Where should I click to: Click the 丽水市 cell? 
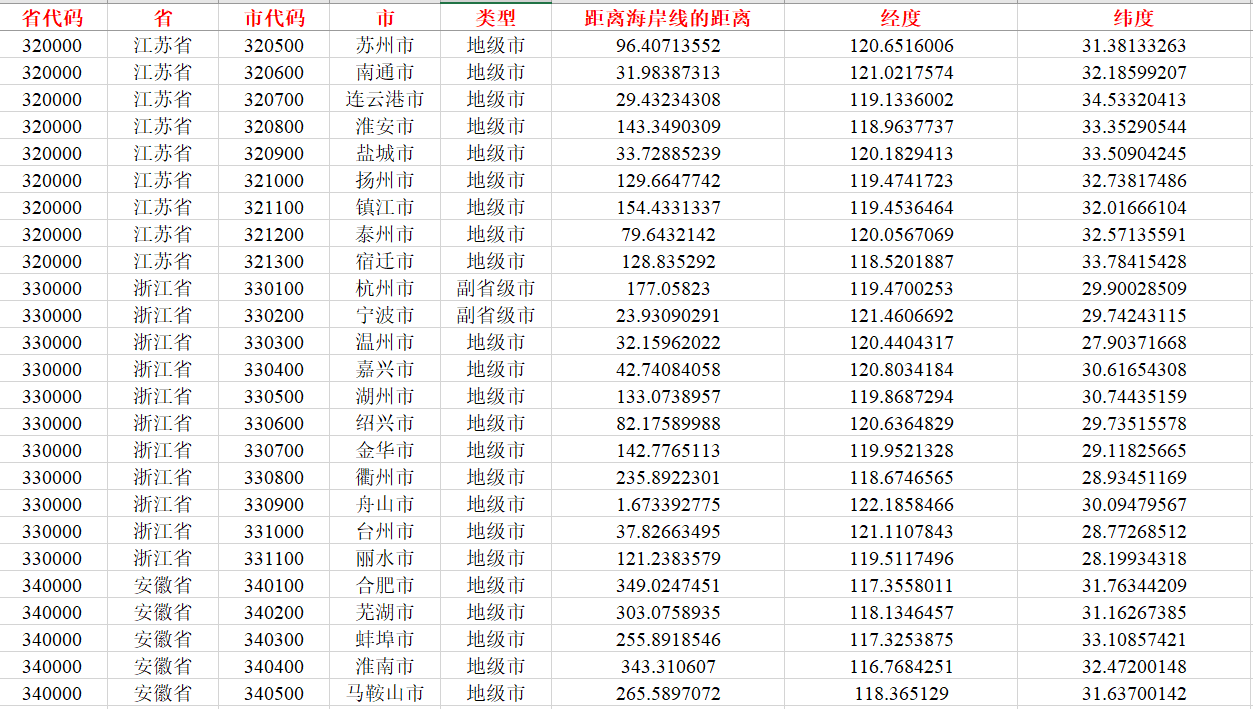[x=385, y=558]
